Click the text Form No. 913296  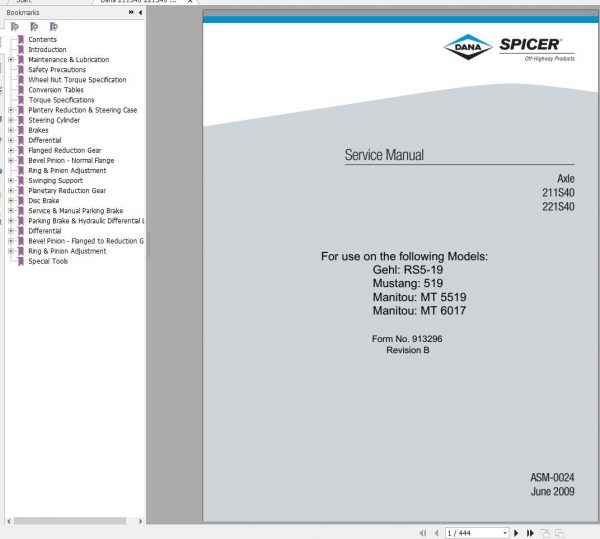tap(407, 339)
